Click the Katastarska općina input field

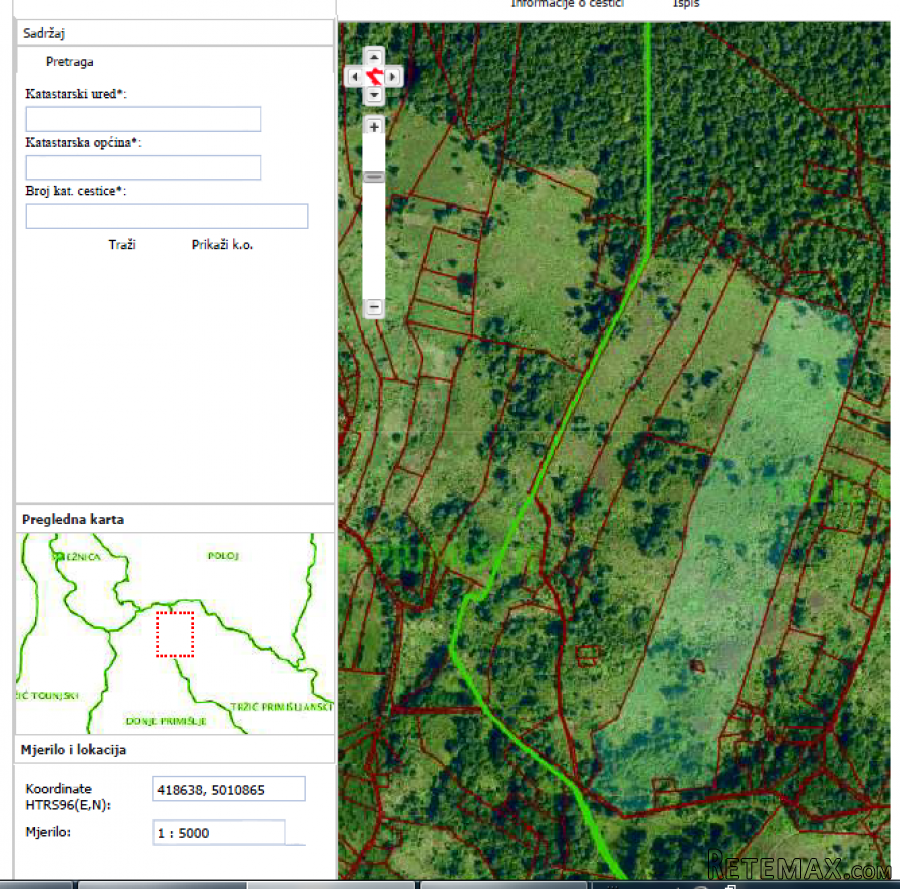point(143,168)
